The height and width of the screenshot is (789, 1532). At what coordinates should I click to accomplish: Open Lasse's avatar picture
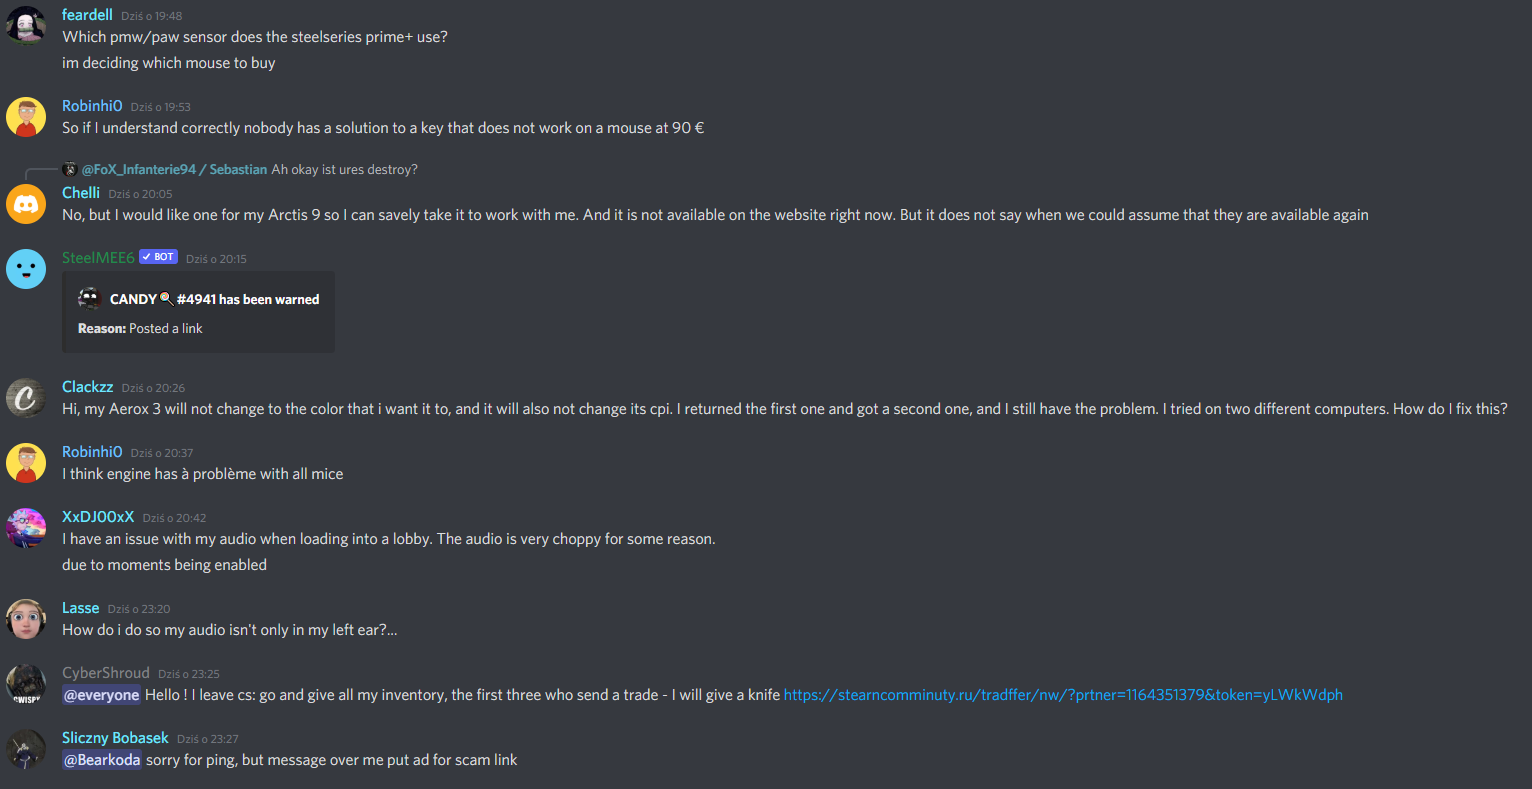coord(26,619)
